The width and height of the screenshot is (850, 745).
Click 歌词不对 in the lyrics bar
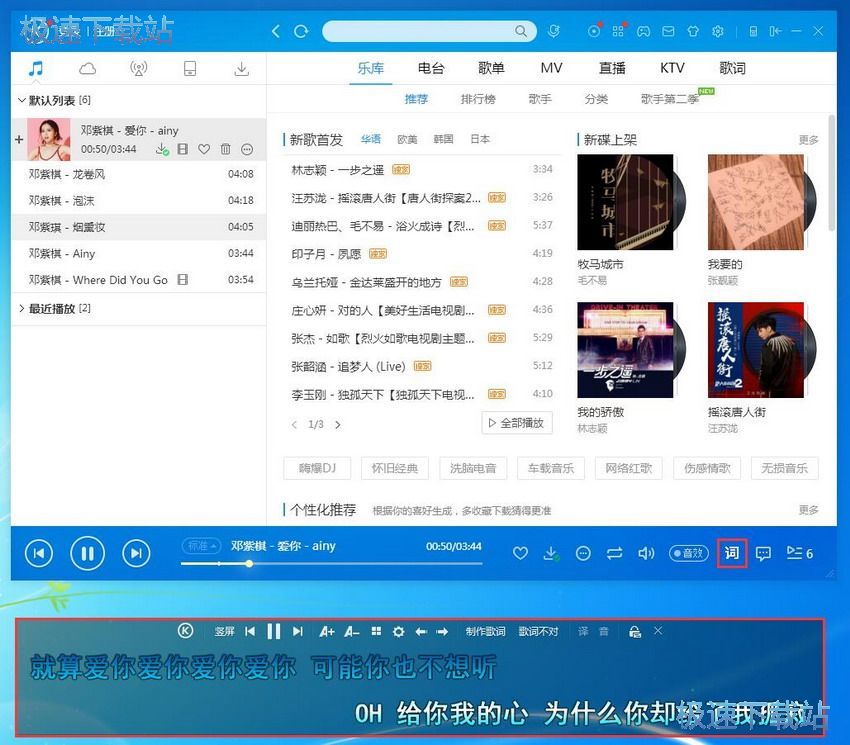[538, 632]
